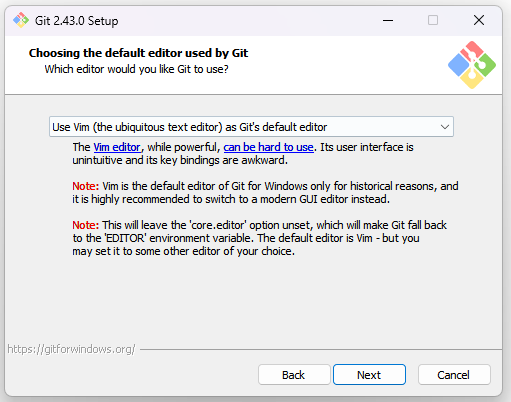Viewport: 511px width, 402px height.
Task: Click the note 'Vim is the default editor of Git for Windows'
Action: [265, 193]
